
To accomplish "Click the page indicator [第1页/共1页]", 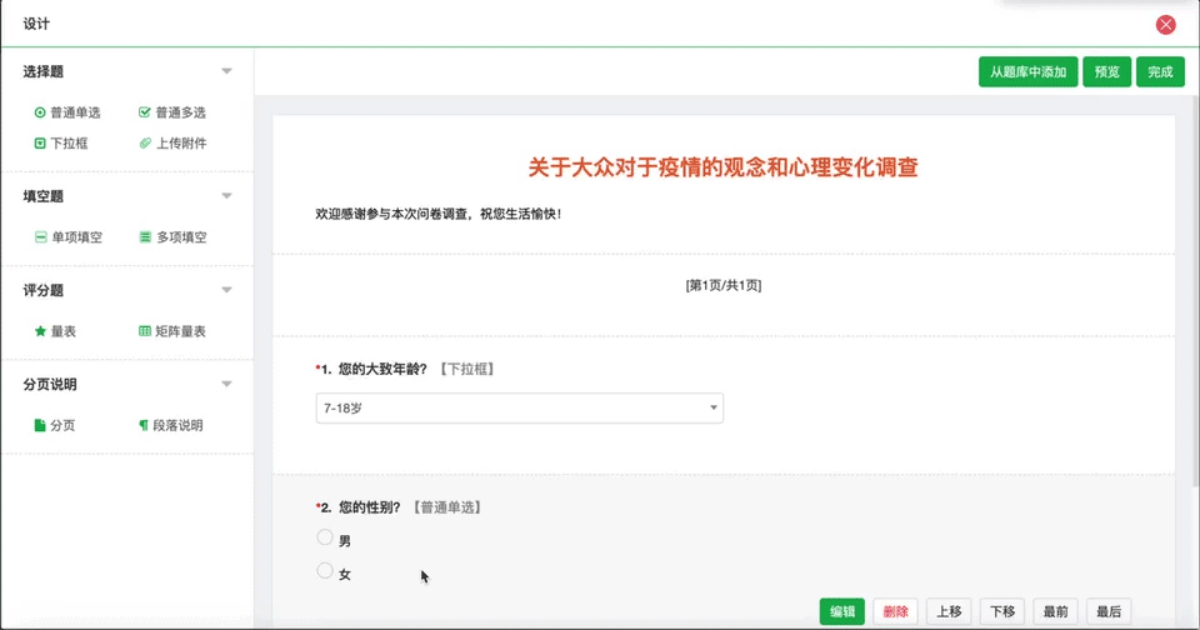I will 723,286.
